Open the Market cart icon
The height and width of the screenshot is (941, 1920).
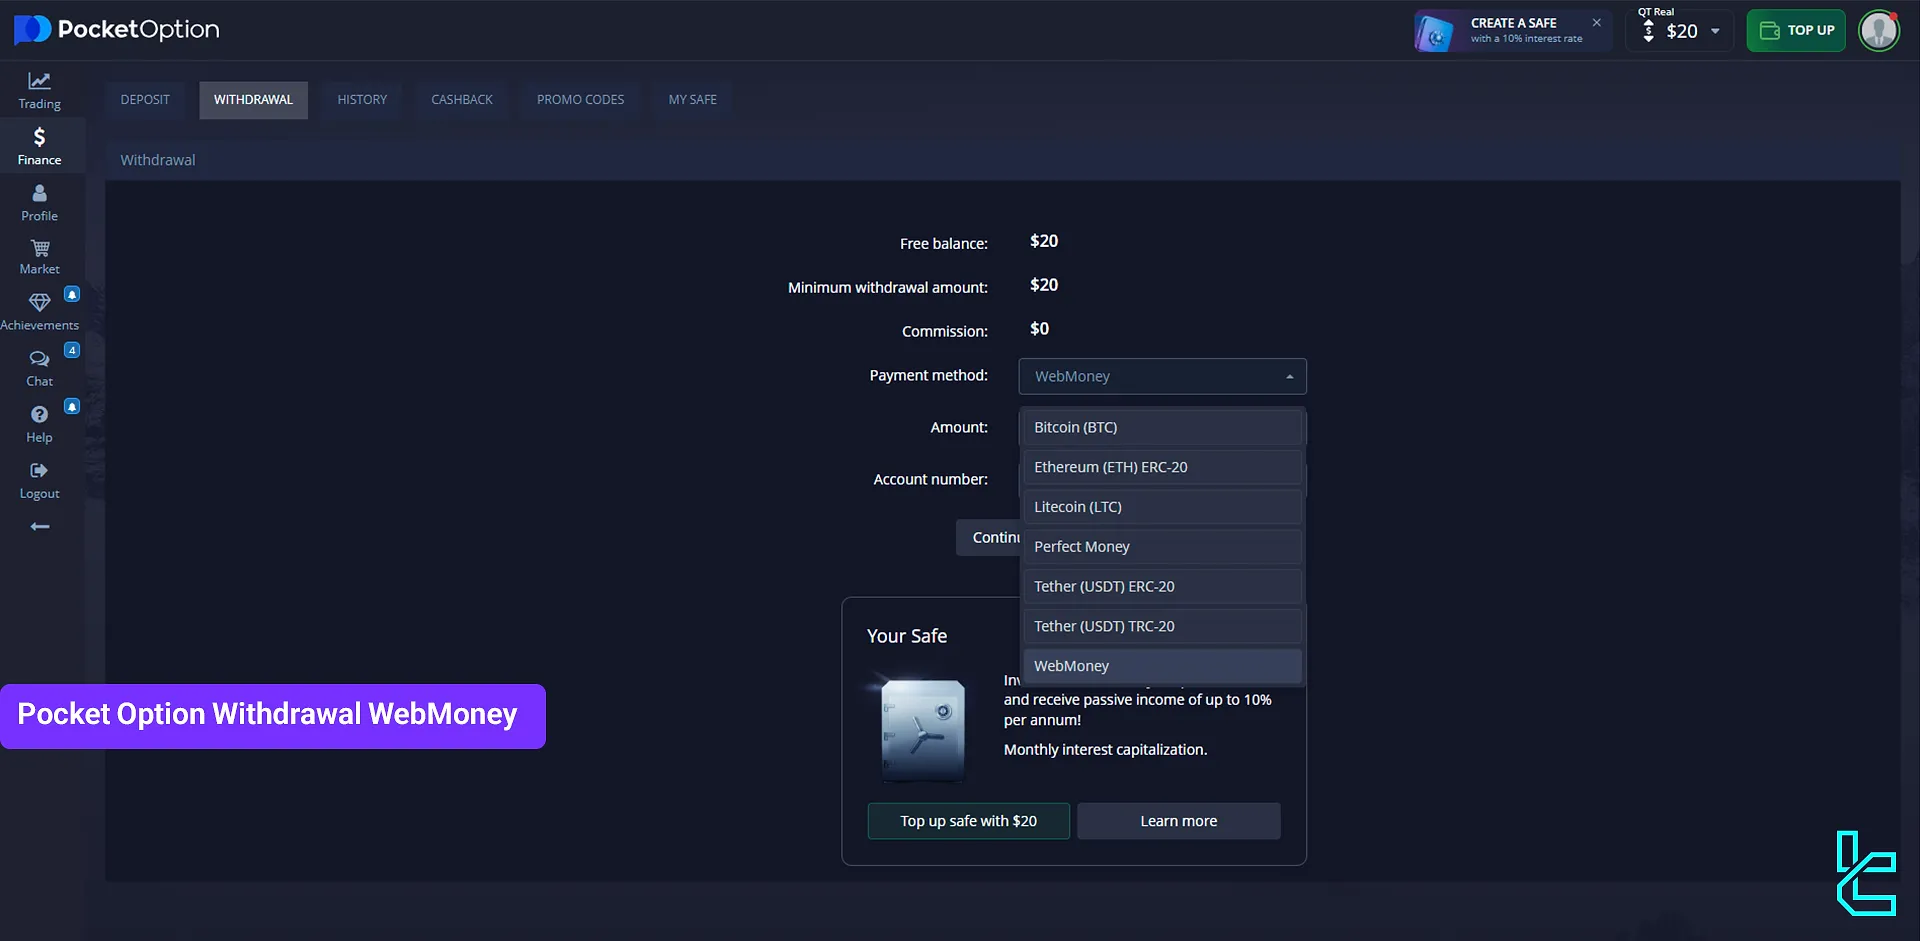pyautogui.click(x=39, y=248)
